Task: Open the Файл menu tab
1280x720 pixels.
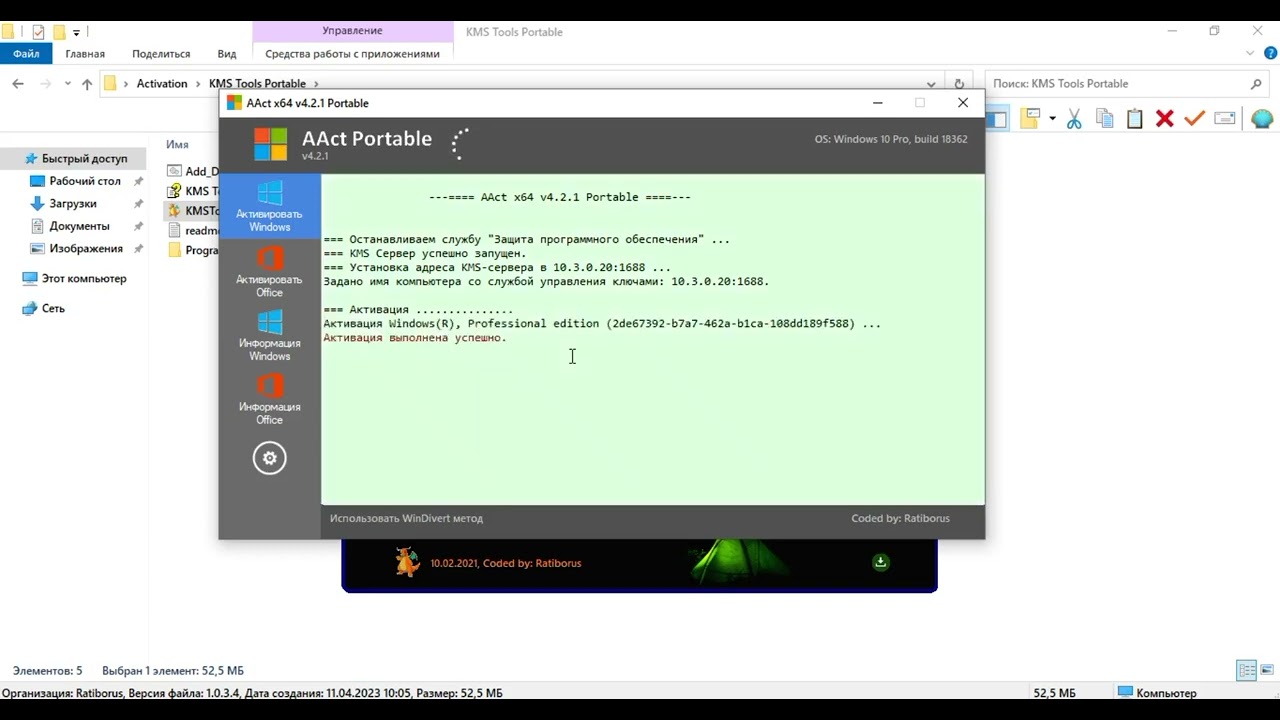Action: (26, 54)
